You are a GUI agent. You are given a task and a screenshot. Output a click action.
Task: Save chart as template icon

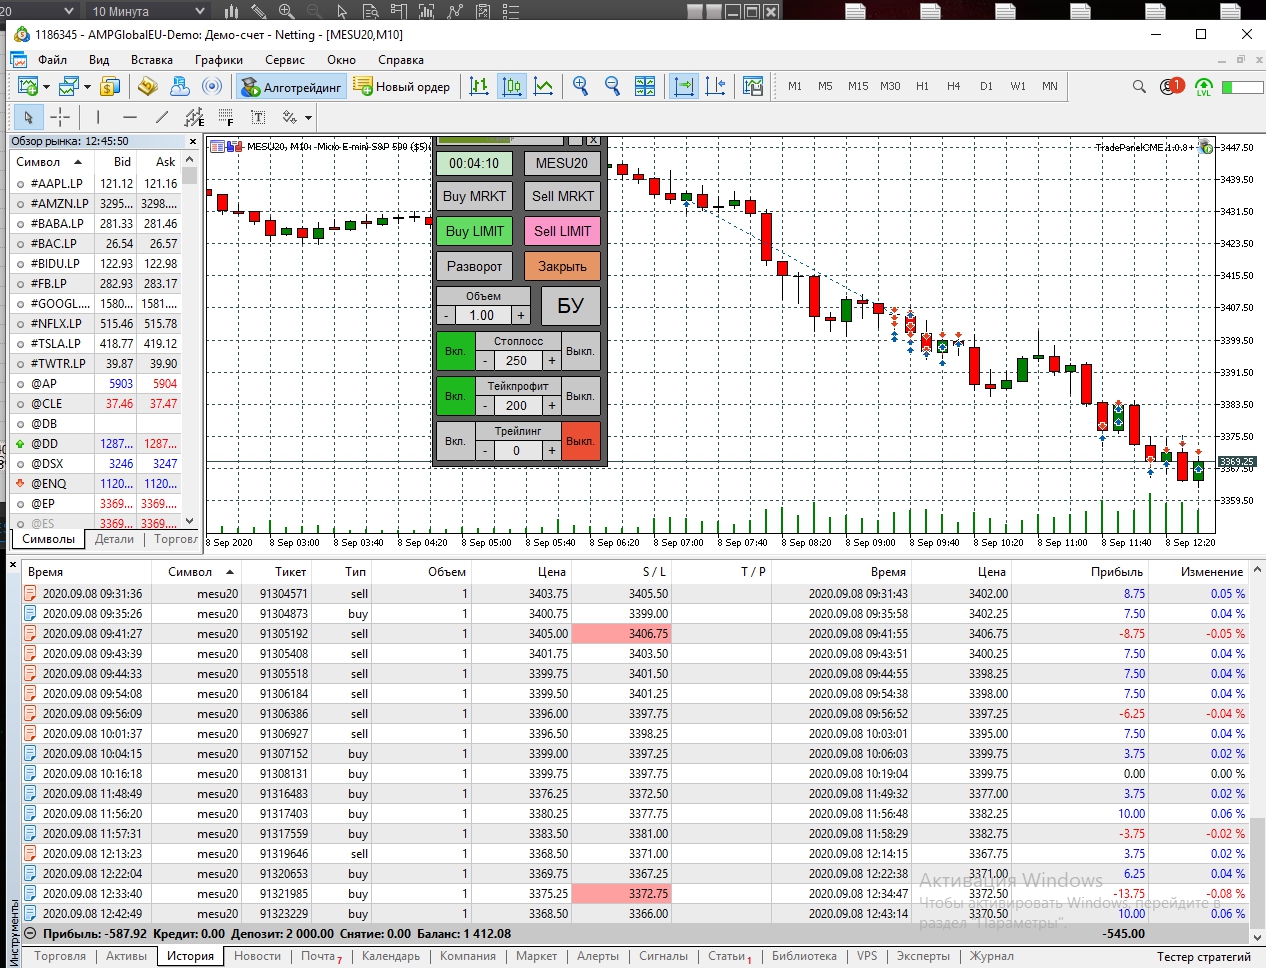[753, 87]
